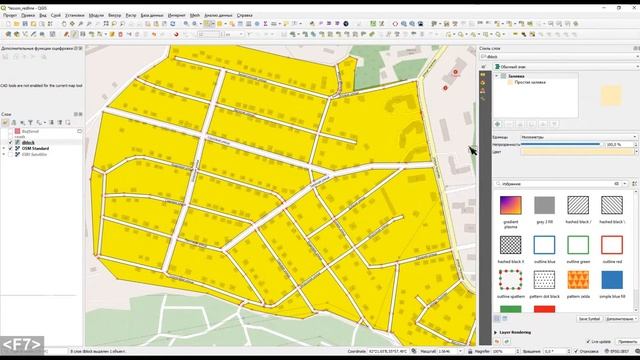Choose the pattern zelda symbol preset
The height and width of the screenshot is (360, 640).
578,280
